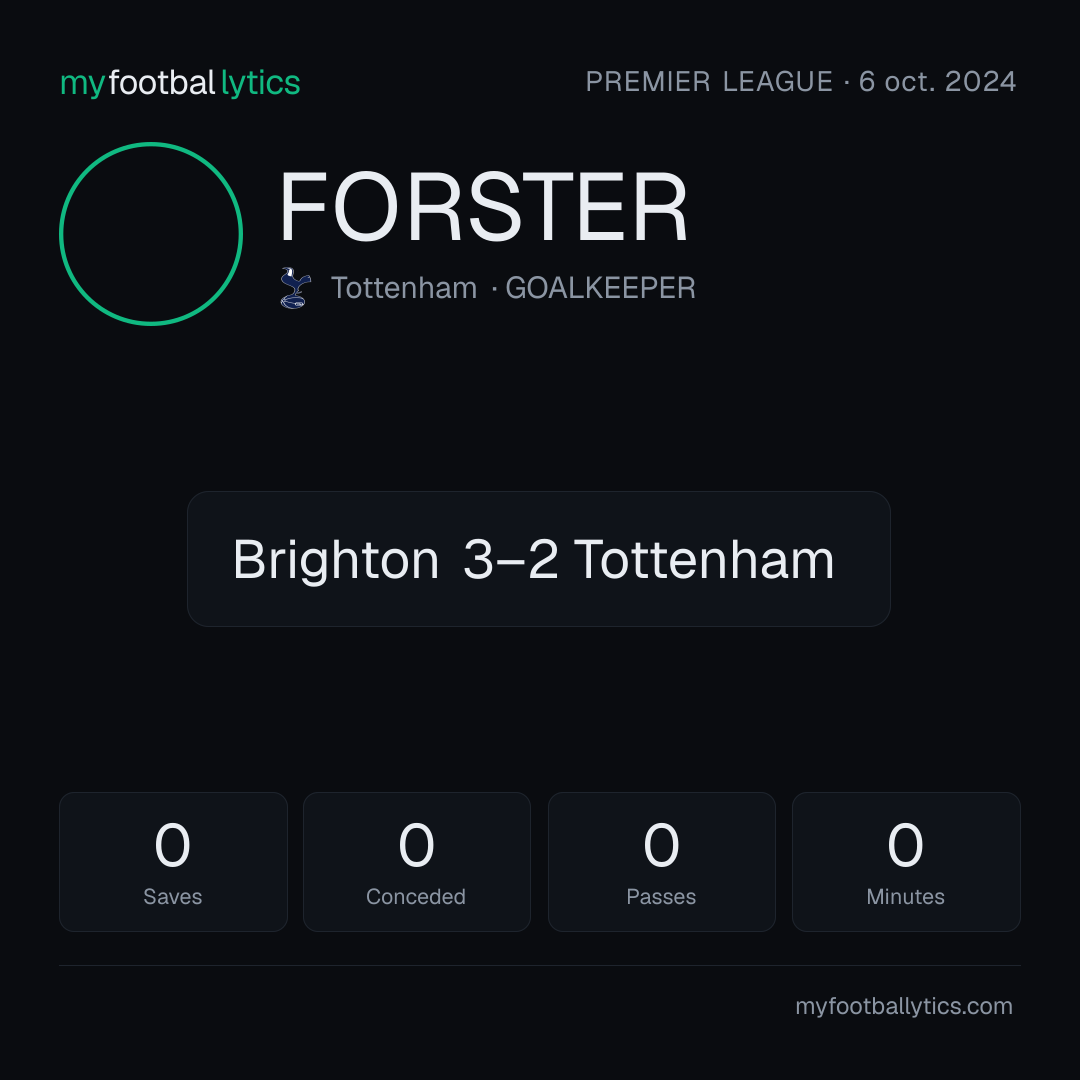Open the Minutes stat card

pyautogui.click(x=906, y=862)
